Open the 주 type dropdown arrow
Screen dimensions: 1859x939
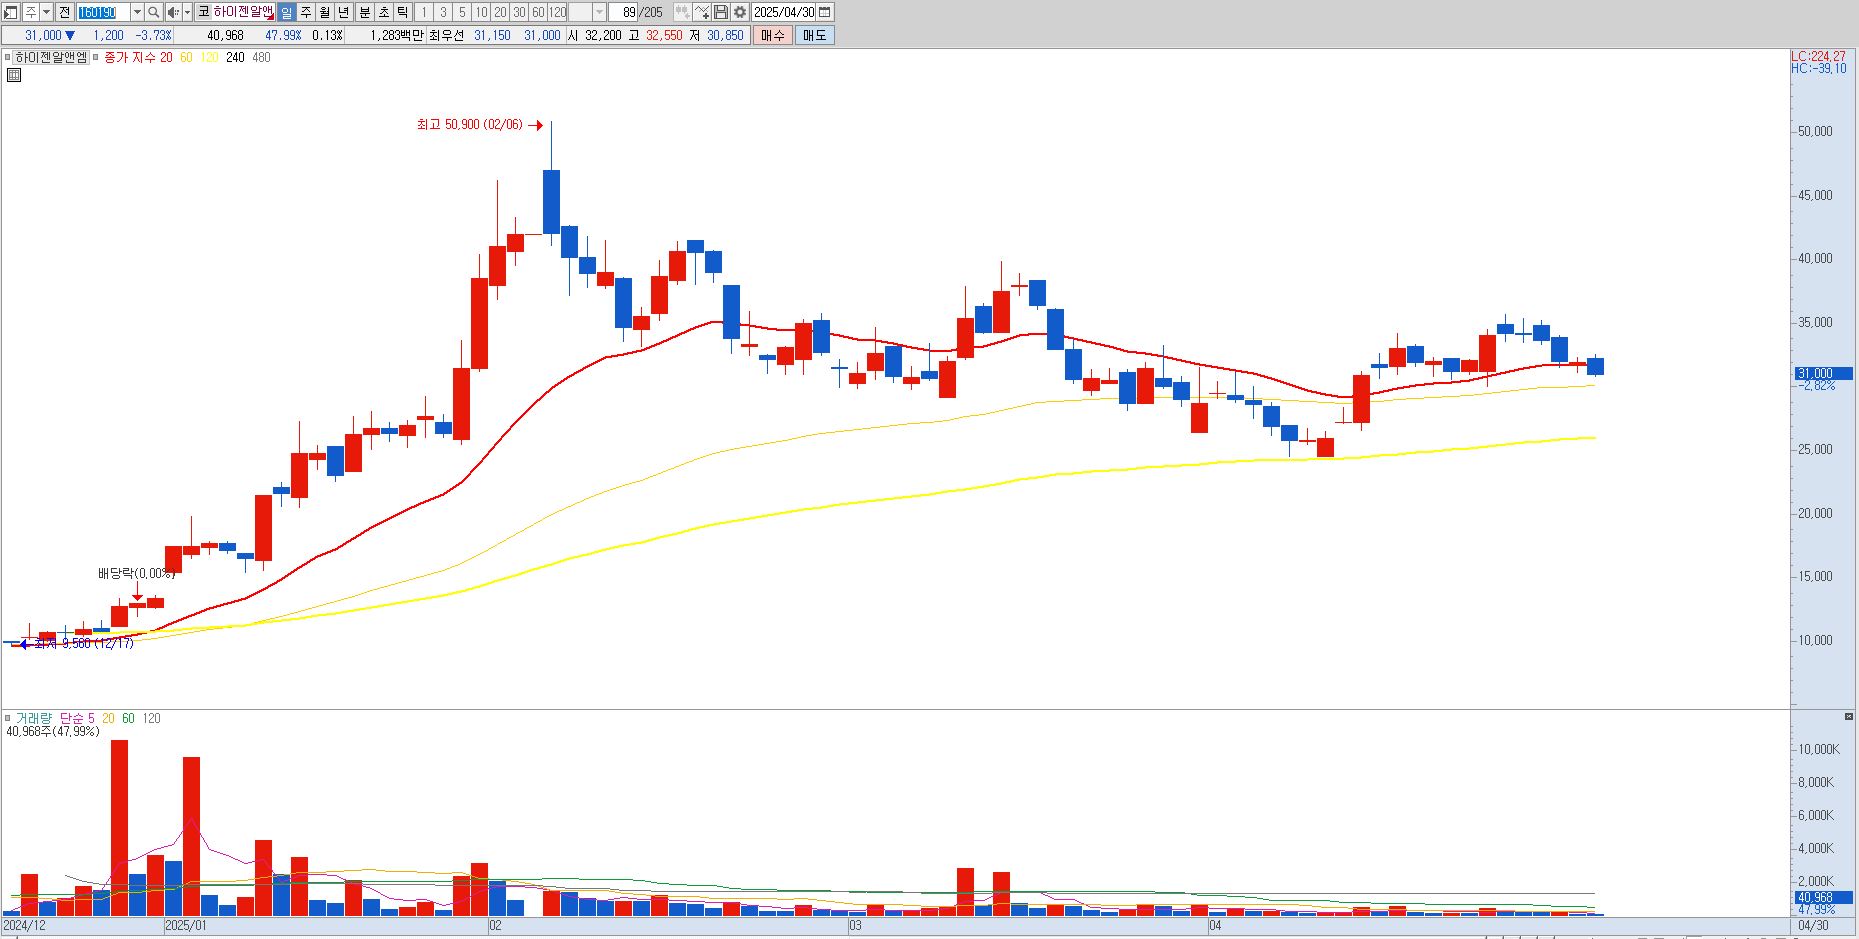click(x=46, y=12)
